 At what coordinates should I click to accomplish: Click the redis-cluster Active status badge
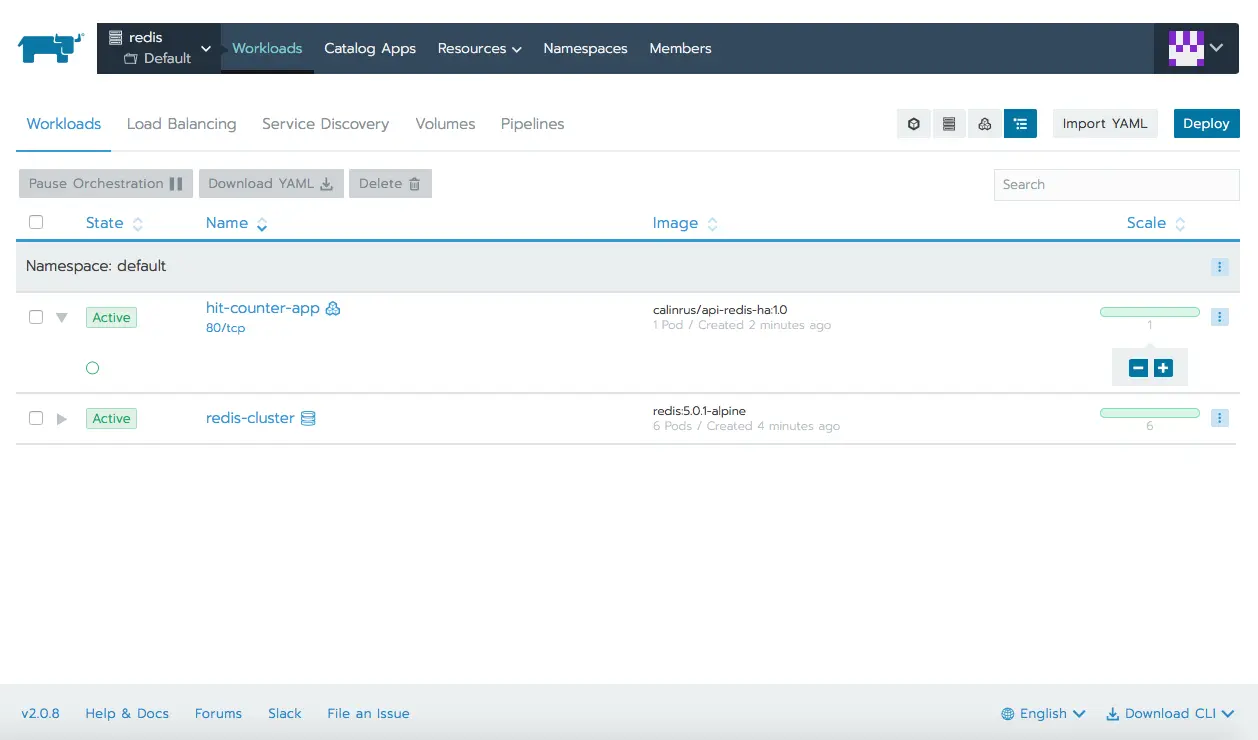(111, 418)
